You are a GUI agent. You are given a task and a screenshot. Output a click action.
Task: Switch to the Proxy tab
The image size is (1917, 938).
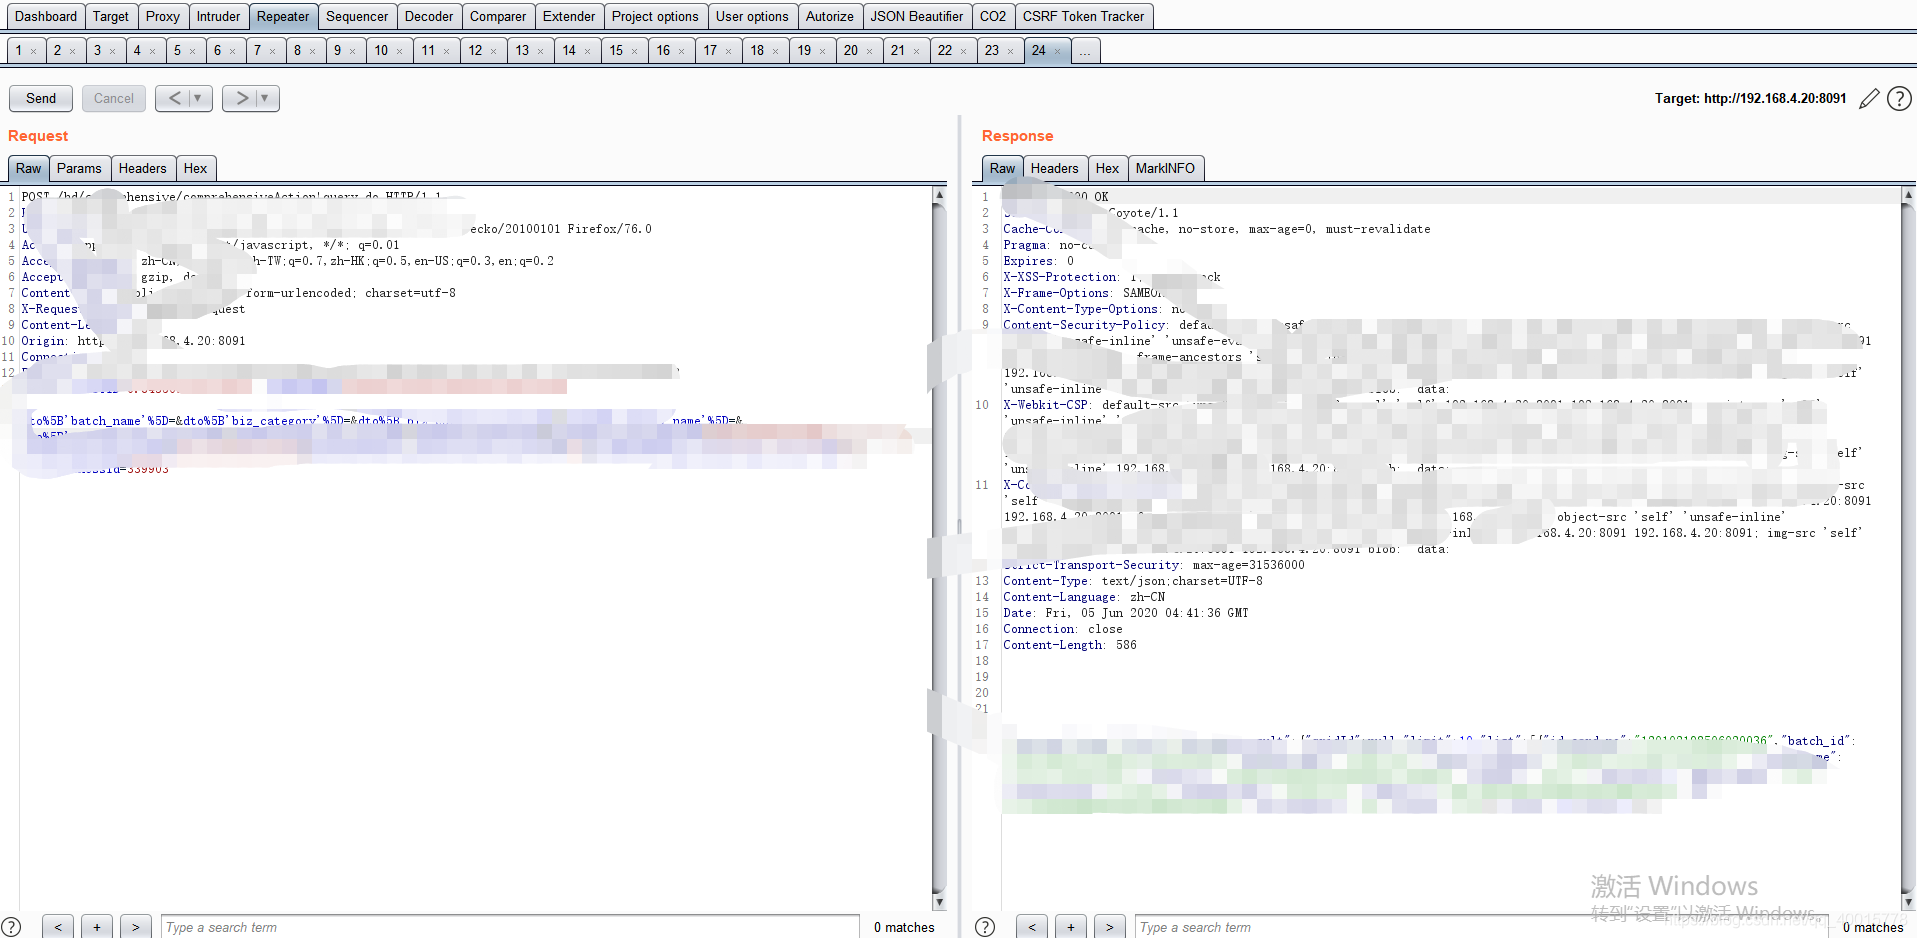163,16
